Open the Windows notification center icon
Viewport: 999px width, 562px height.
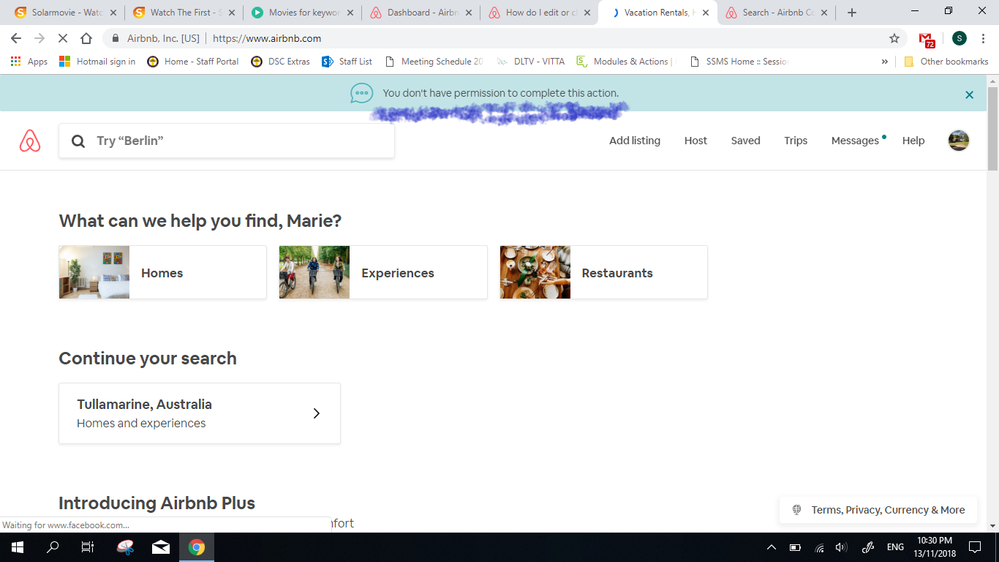click(x=975, y=547)
